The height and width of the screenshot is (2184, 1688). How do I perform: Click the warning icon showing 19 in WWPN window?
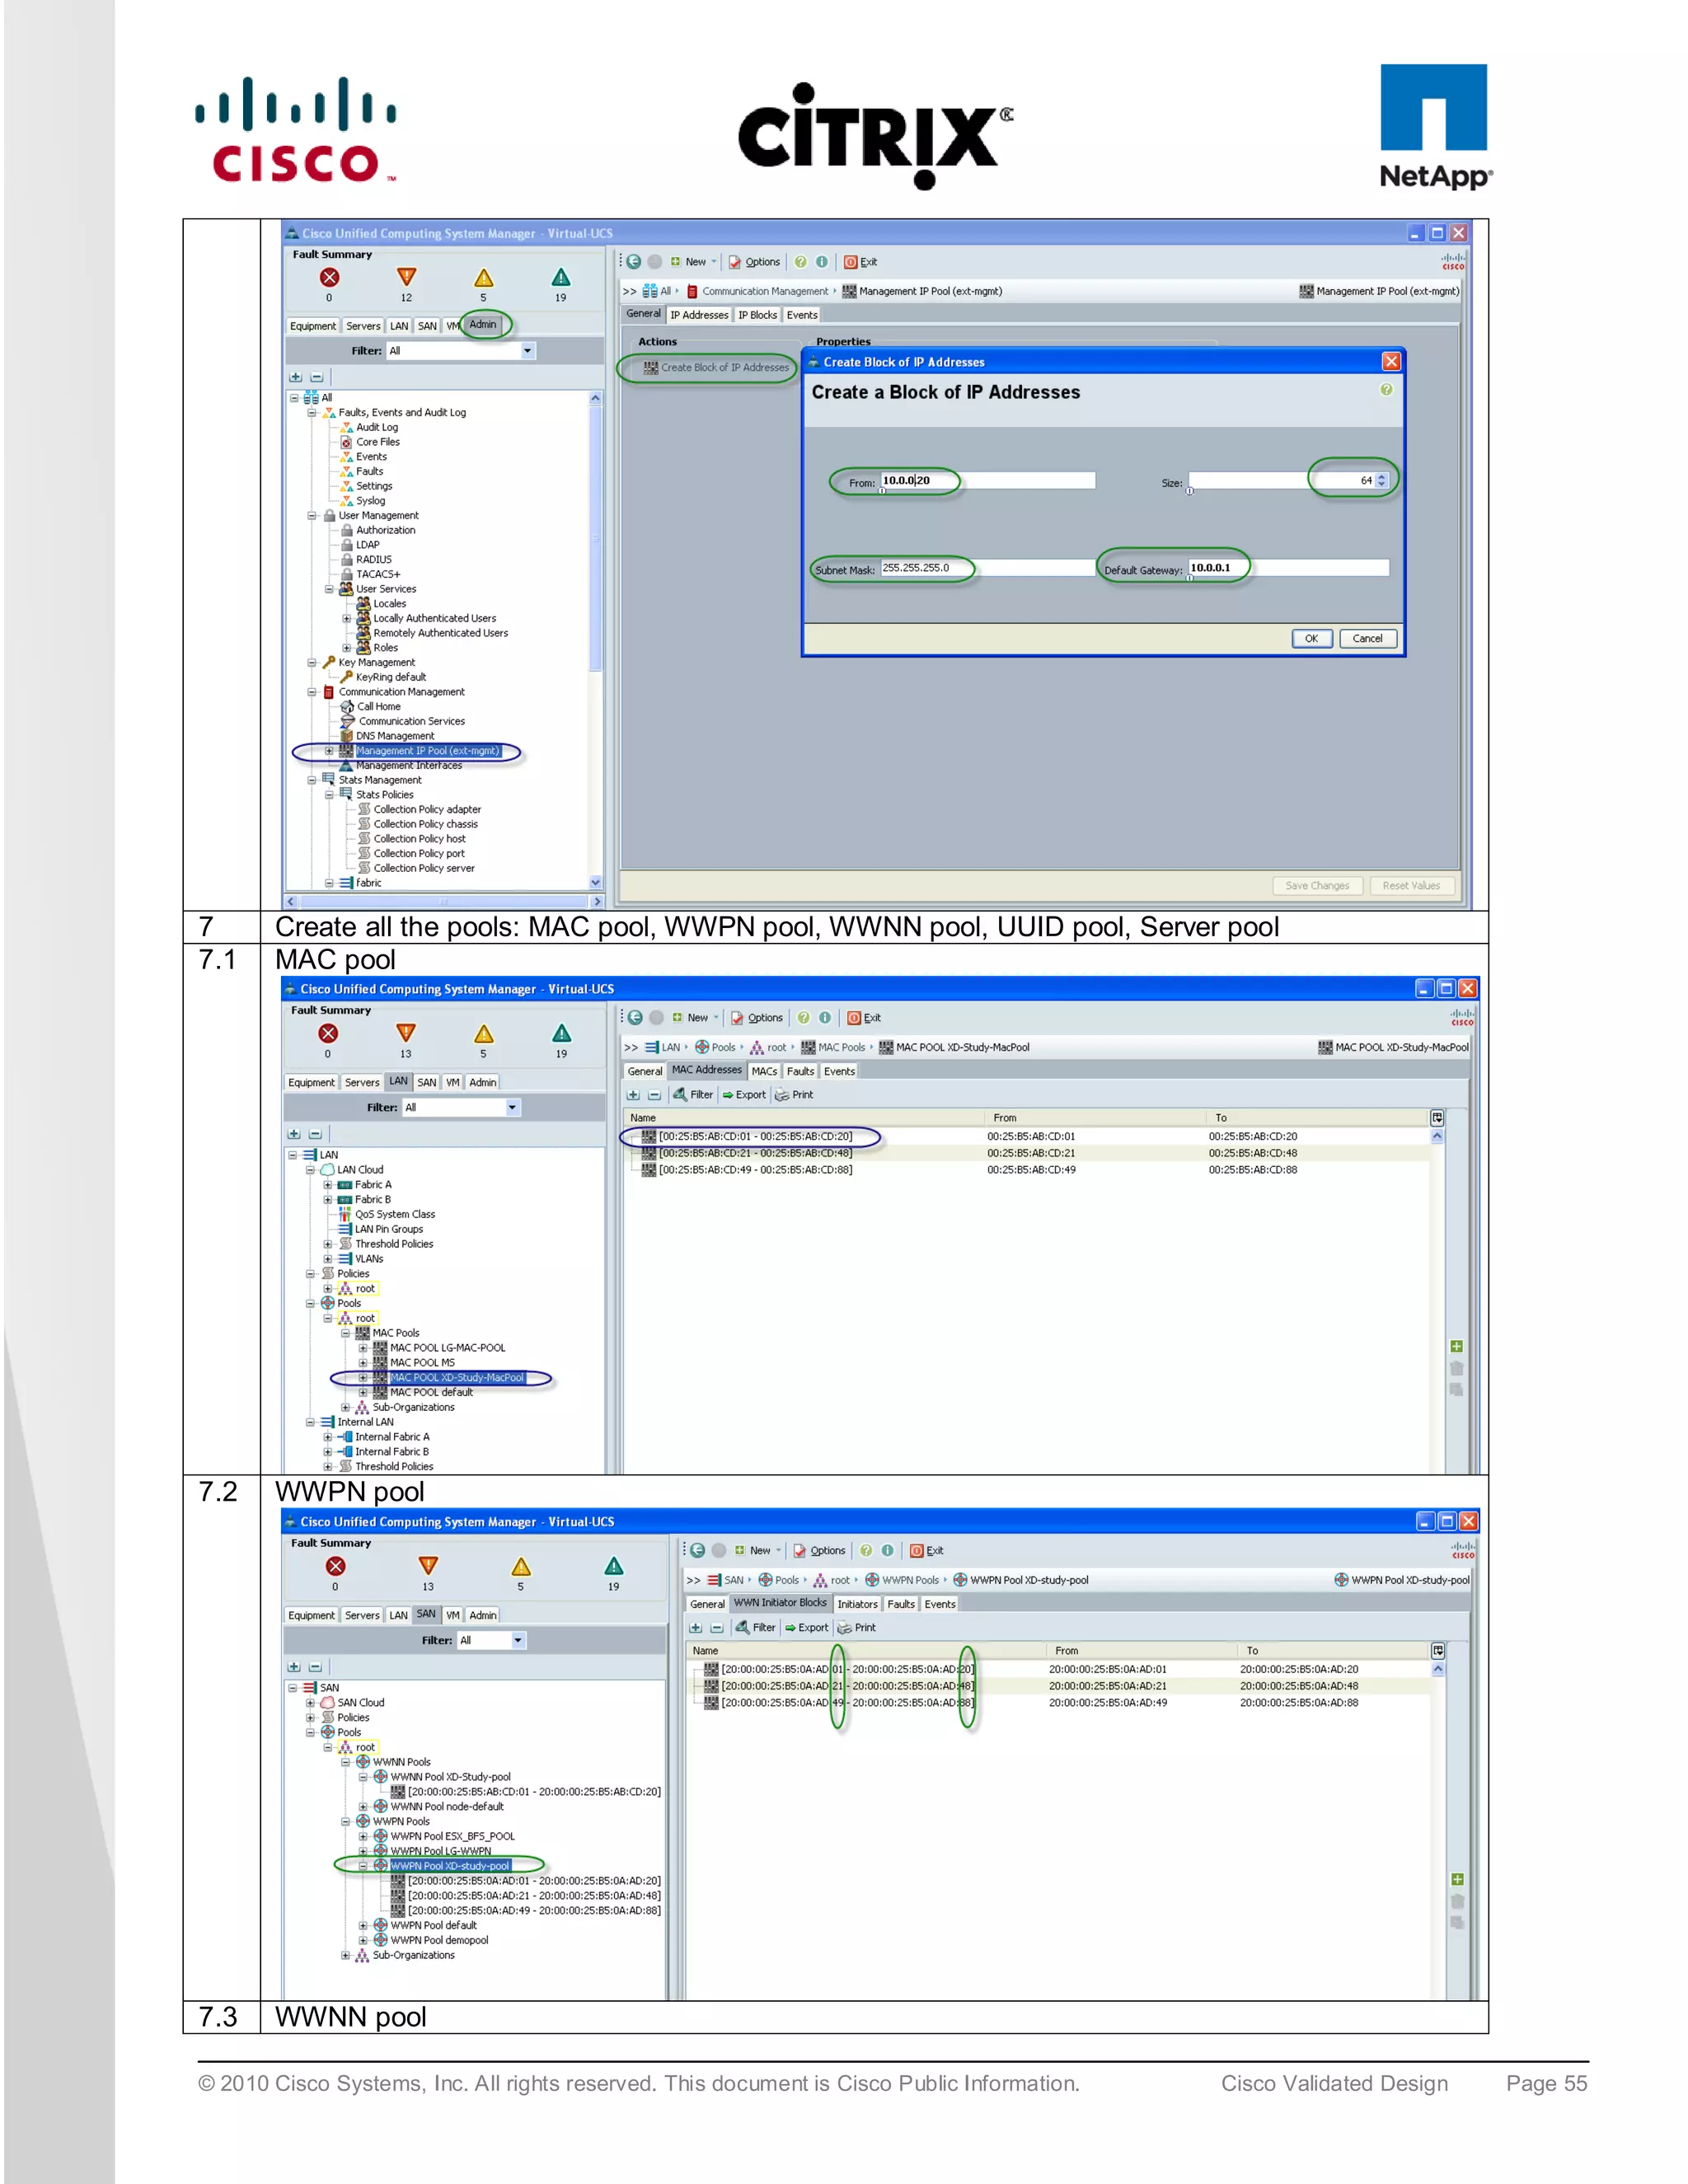pos(614,1566)
